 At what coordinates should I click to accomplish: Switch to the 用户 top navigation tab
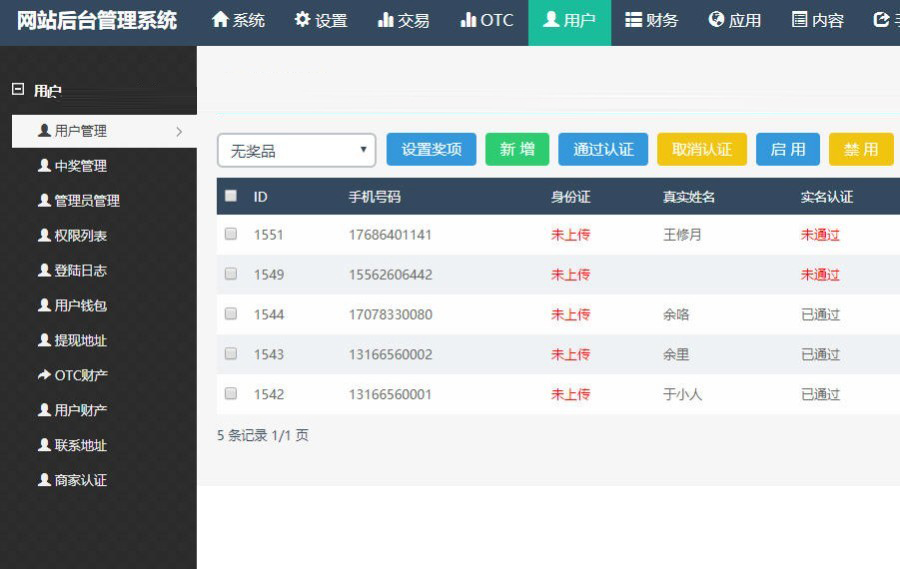[569, 21]
